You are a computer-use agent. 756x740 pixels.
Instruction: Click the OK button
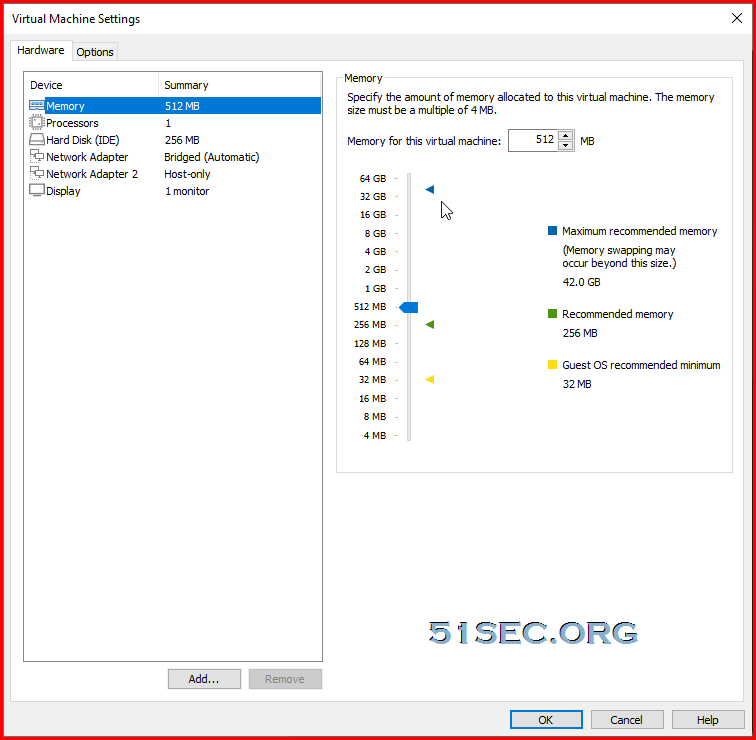point(546,720)
